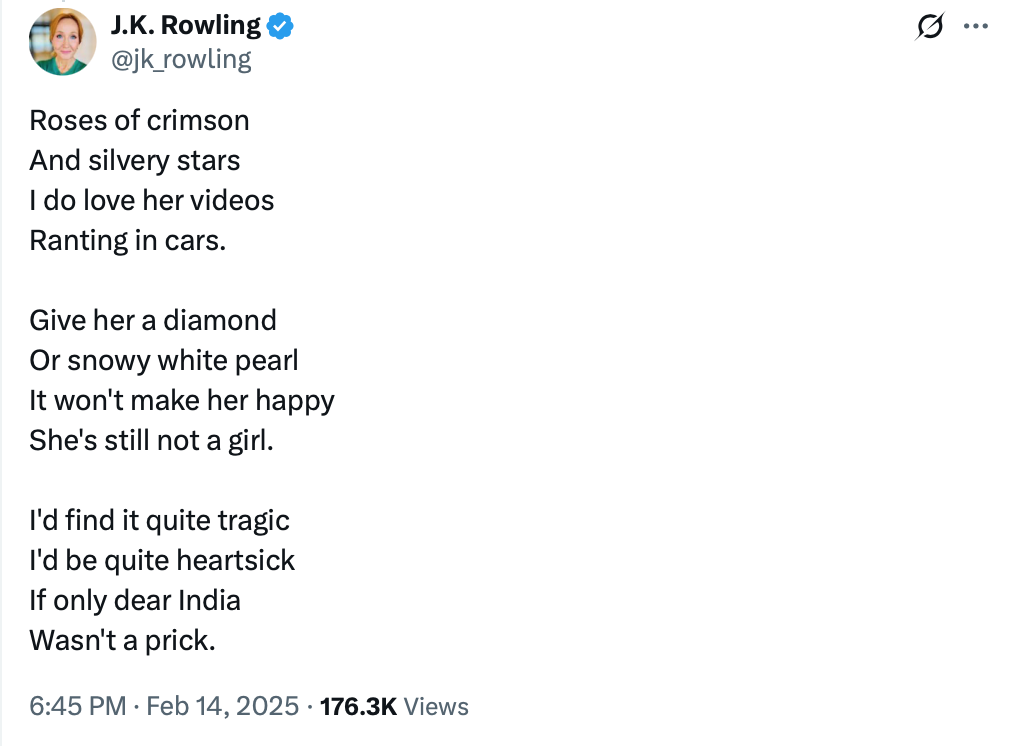1018x746 pixels.
Task: Click the line 'I'd find it quite tragic'
Action: [160, 520]
